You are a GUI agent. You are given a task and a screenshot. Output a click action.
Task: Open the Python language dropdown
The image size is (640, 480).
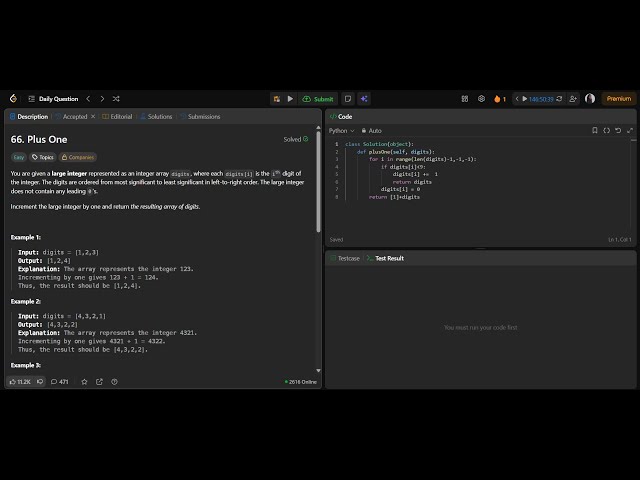341,130
